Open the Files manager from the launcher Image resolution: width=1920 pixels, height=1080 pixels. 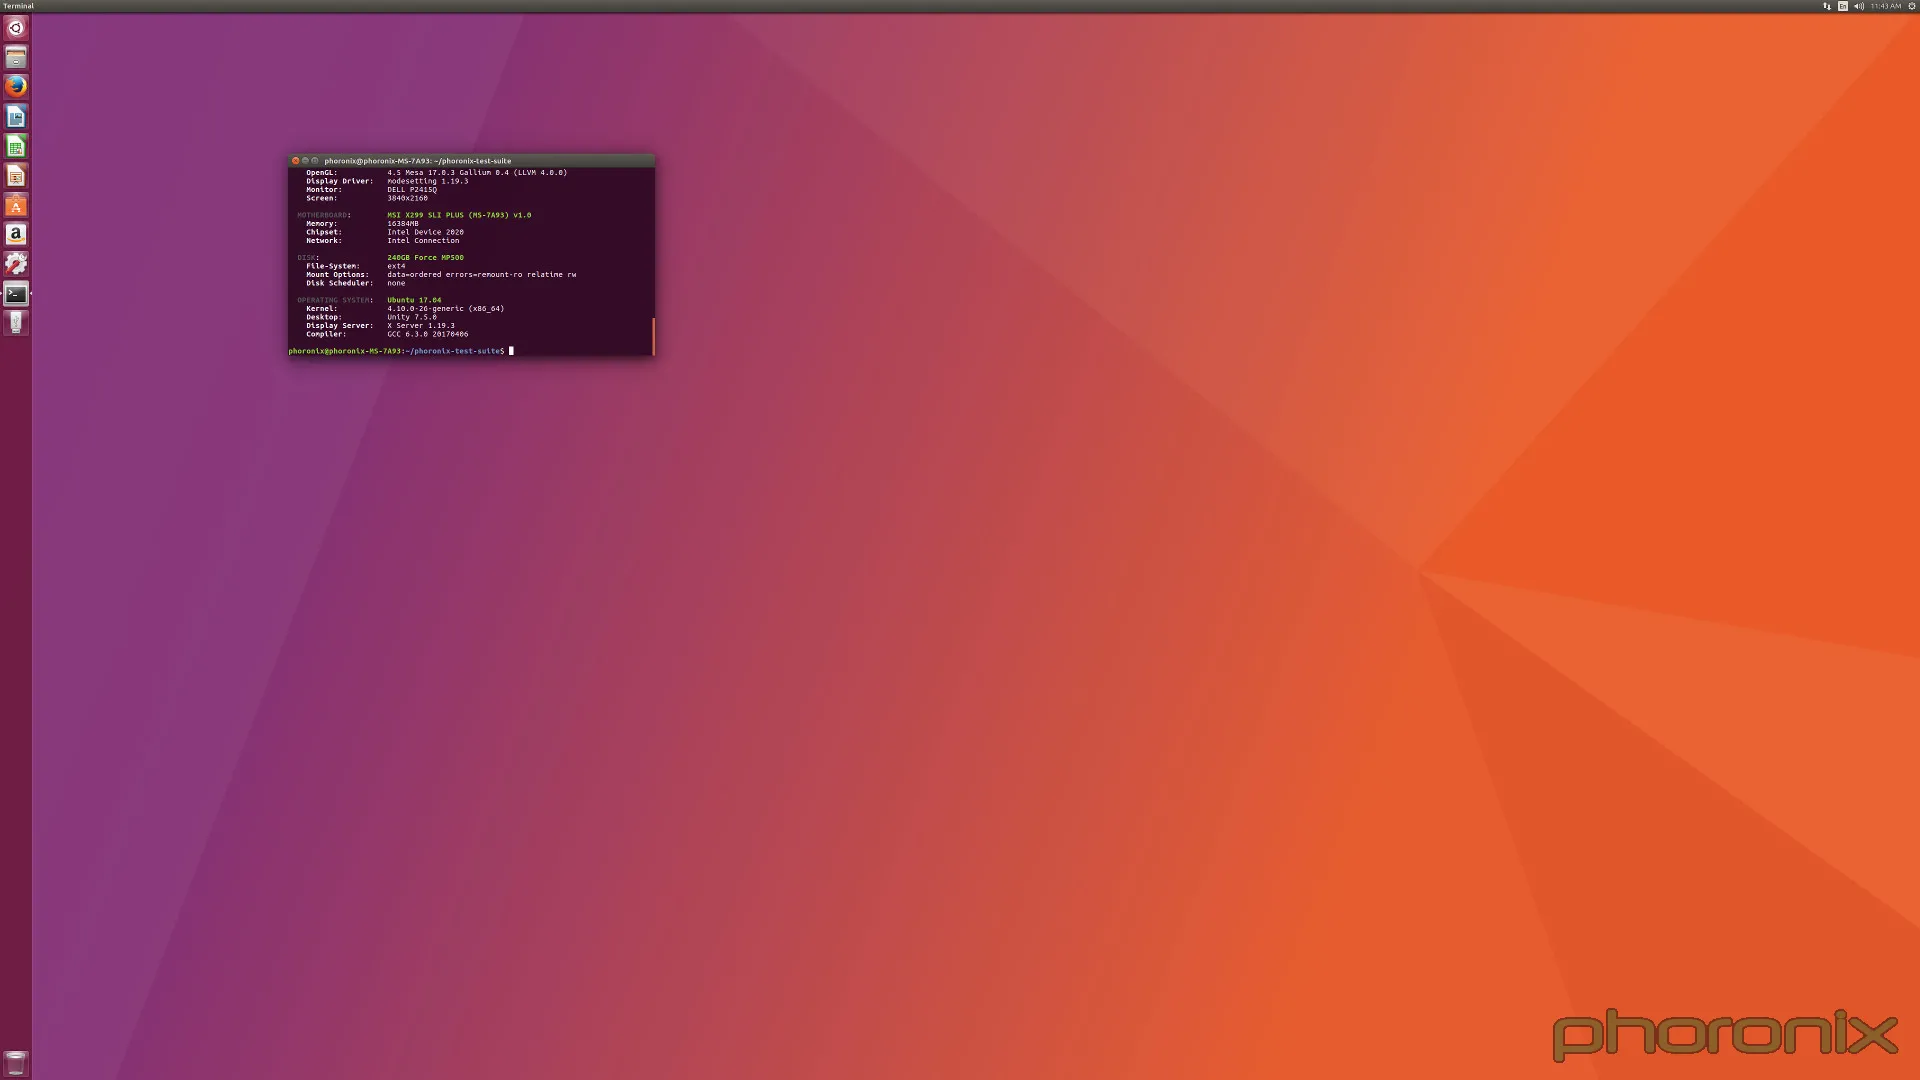pyautogui.click(x=15, y=57)
